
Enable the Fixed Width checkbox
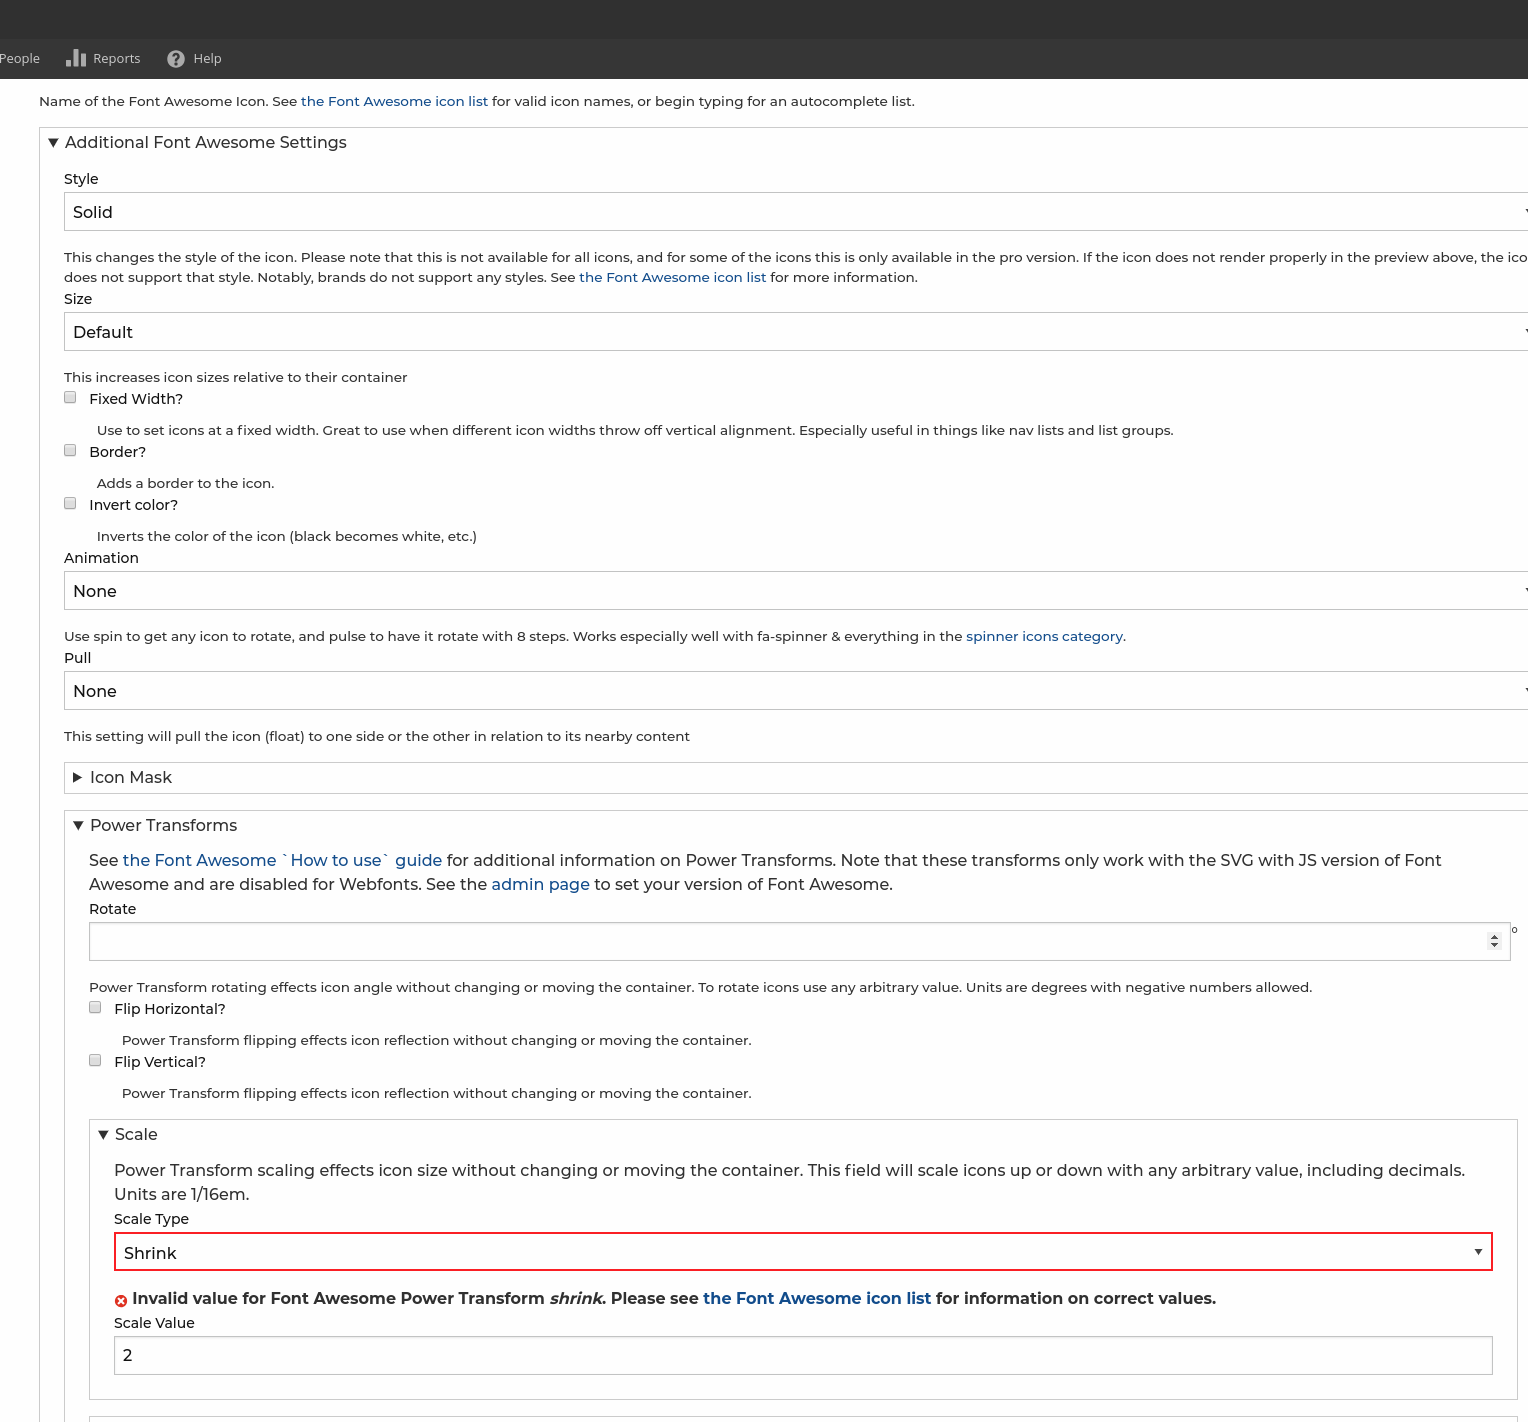(70, 397)
